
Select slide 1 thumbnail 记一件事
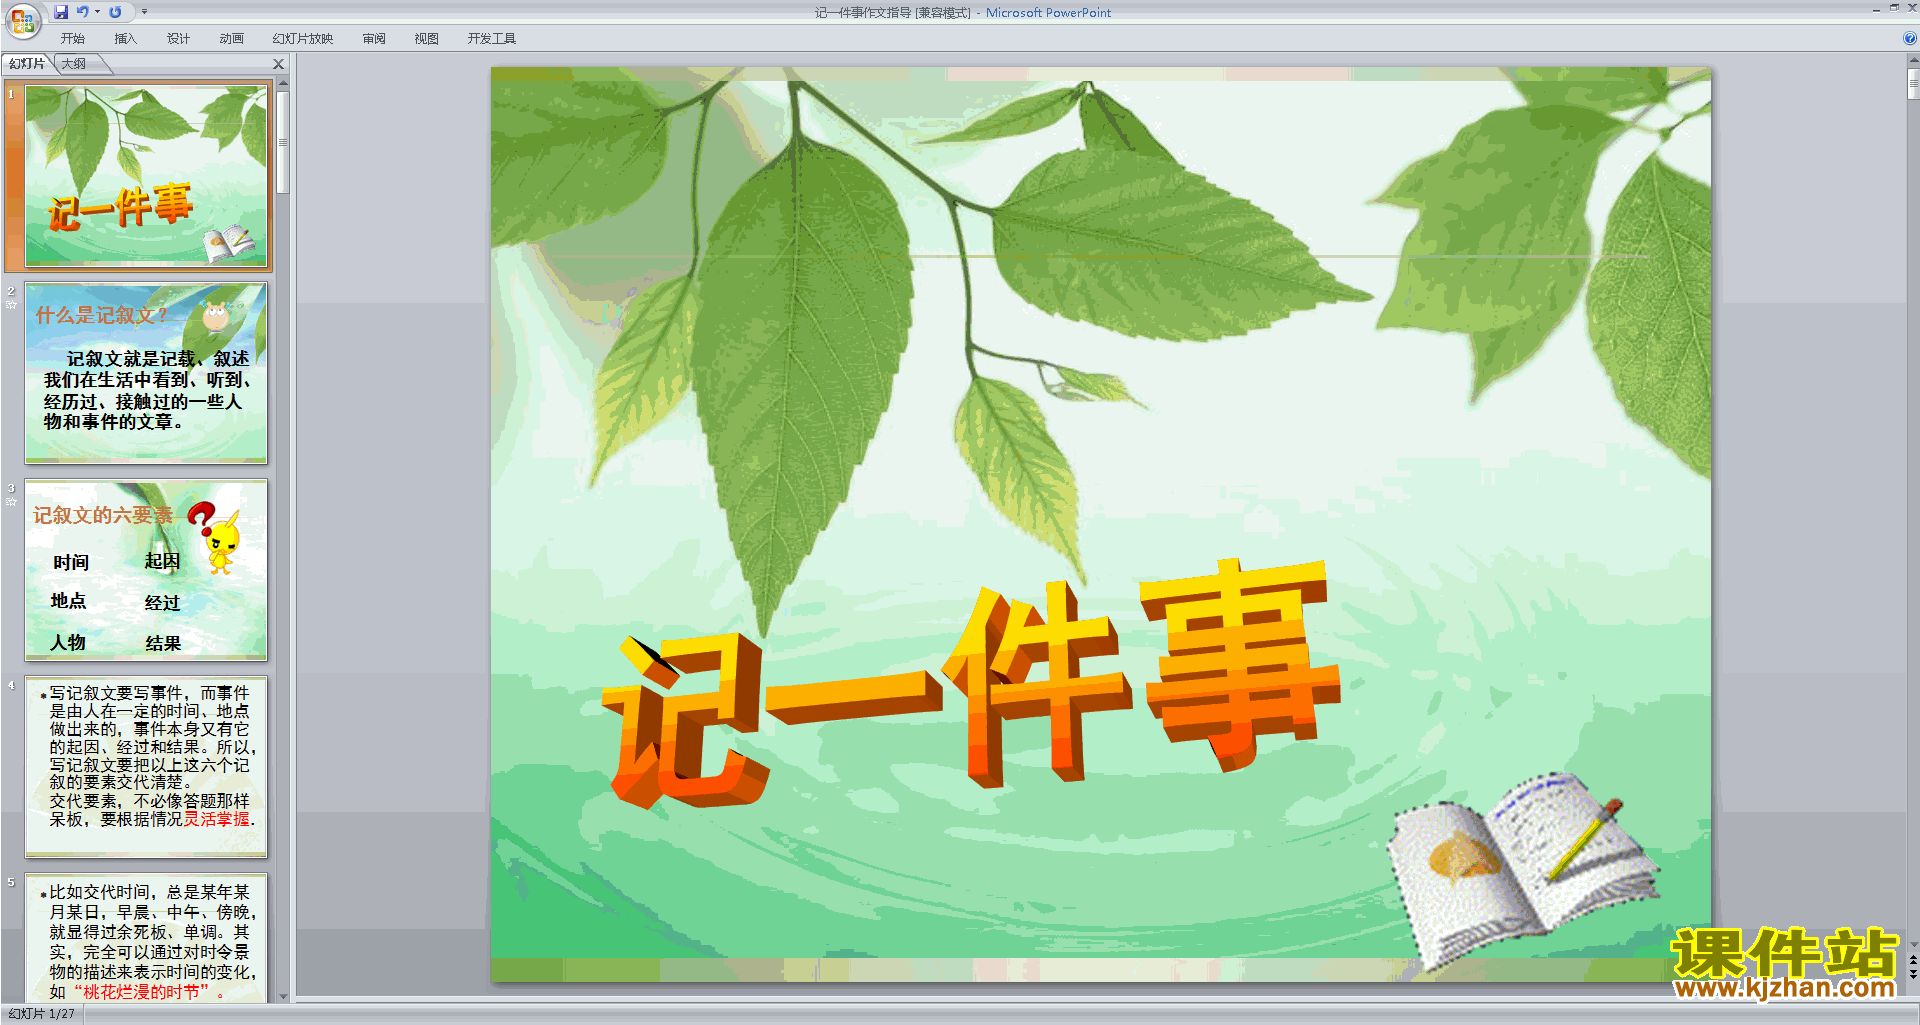[x=146, y=176]
